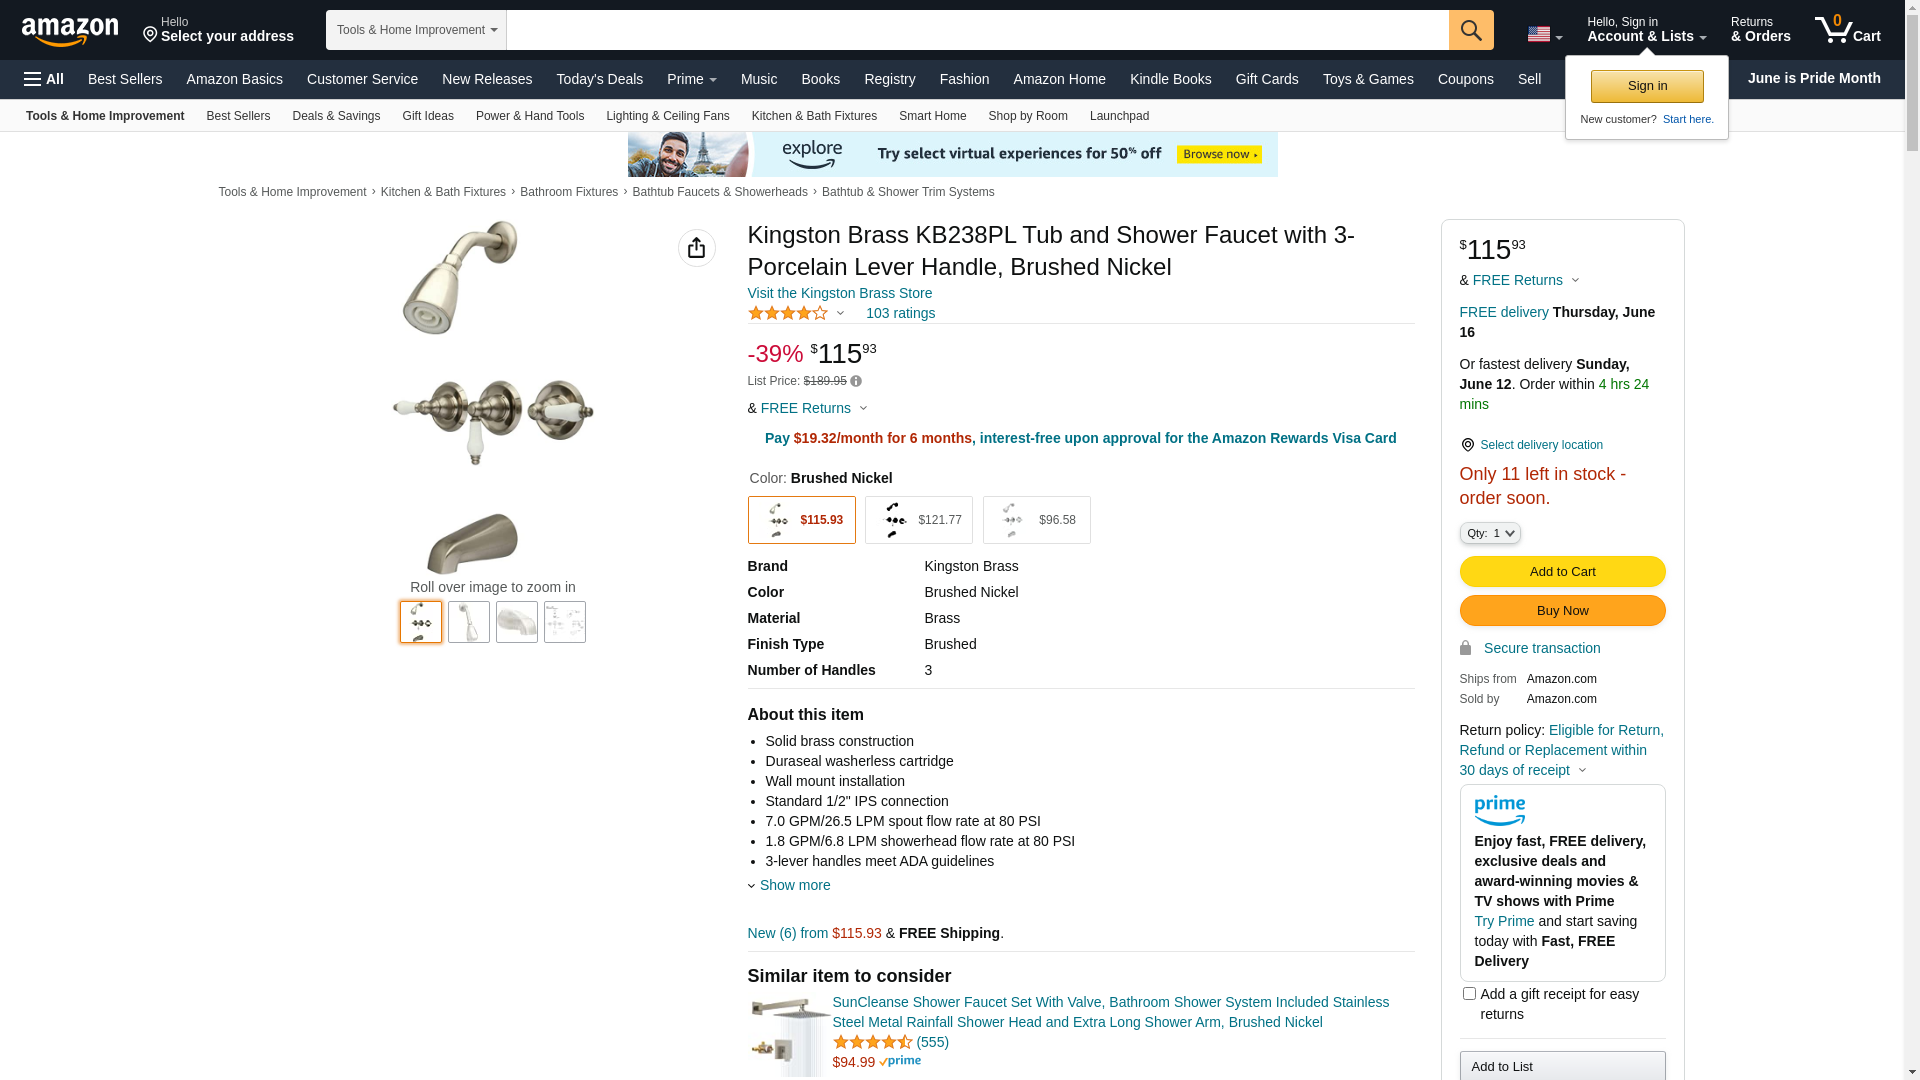Select the tub spout thumbnail image
This screenshot has height=1080, width=1920.
pyautogui.click(x=517, y=622)
